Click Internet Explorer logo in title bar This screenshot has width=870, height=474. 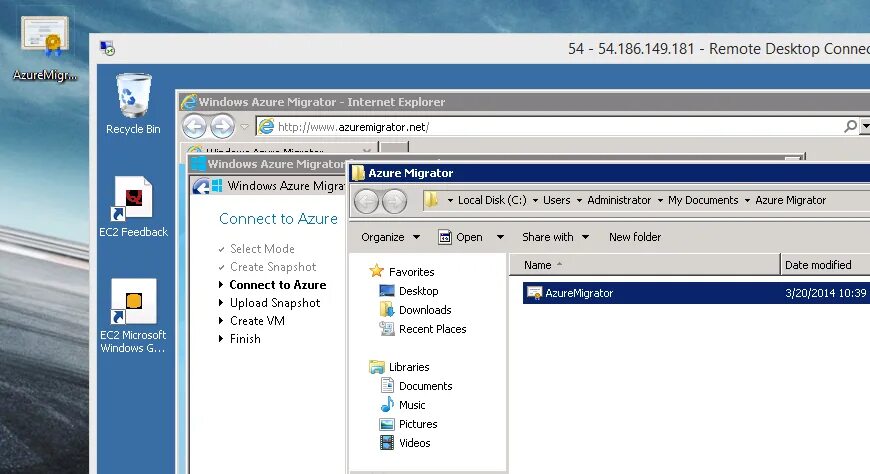pyautogui.click(x=189, y=102)
